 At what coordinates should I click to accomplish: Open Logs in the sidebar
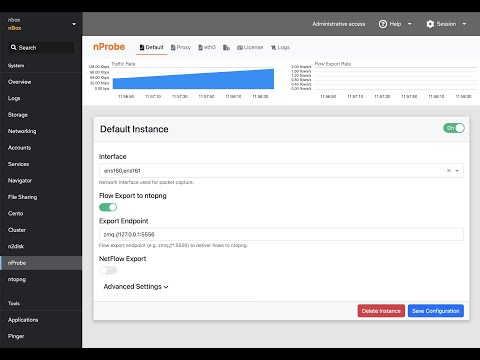[41, 98]
